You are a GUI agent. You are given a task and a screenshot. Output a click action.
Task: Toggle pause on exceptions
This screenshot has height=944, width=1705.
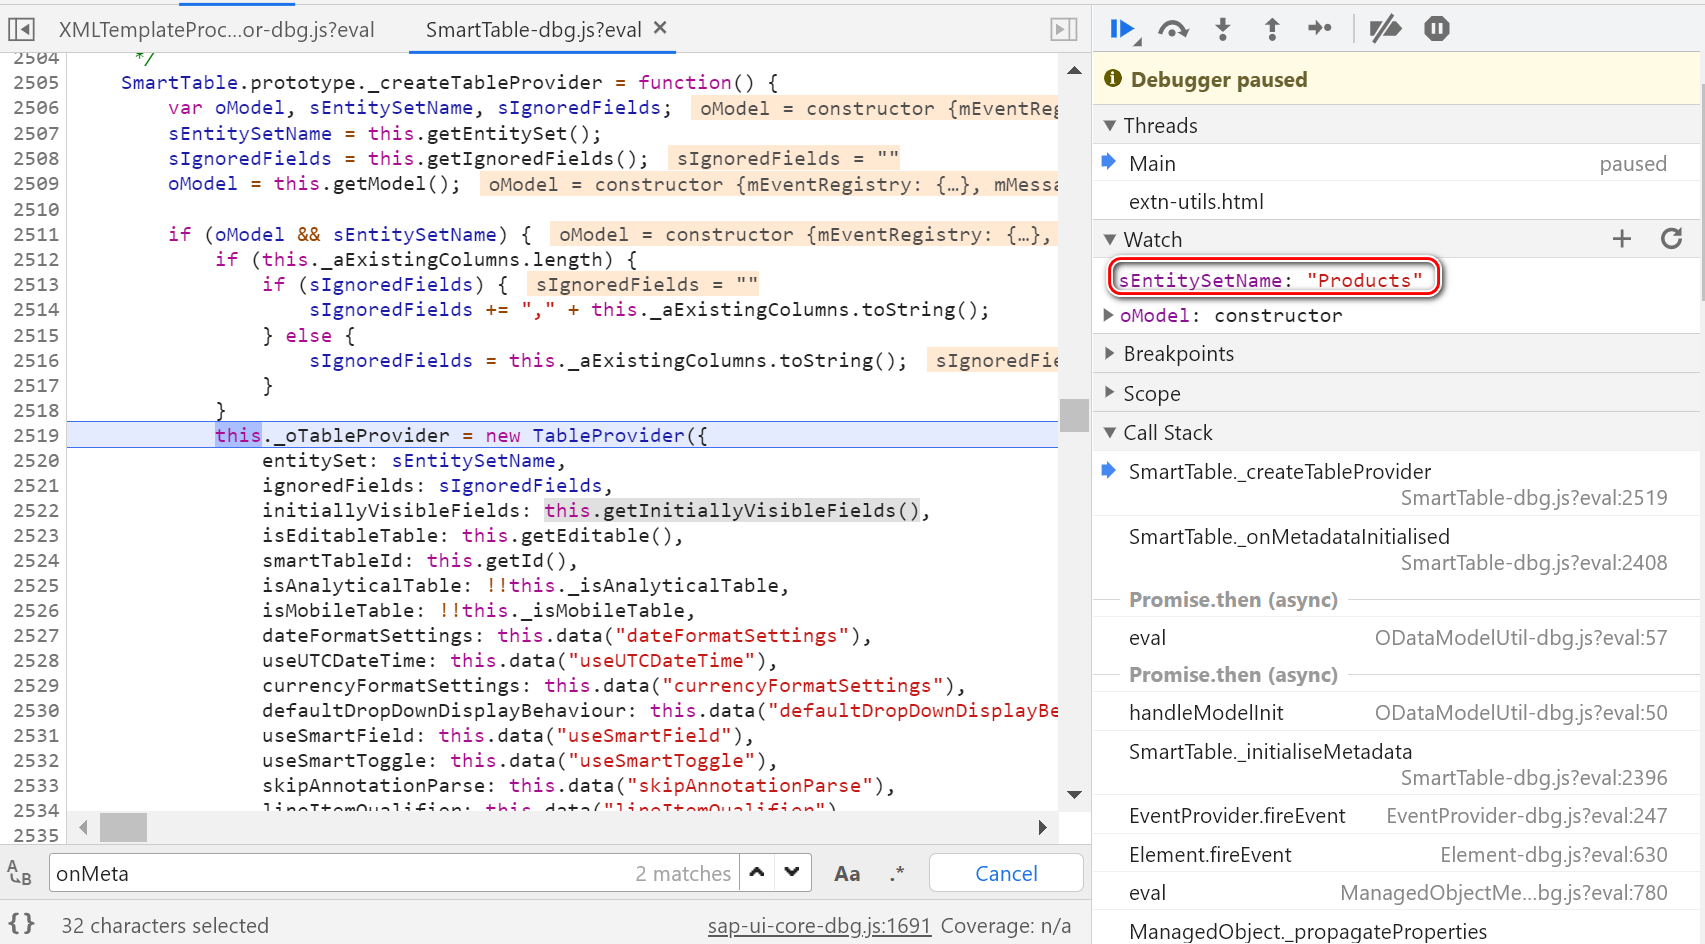1437,29
